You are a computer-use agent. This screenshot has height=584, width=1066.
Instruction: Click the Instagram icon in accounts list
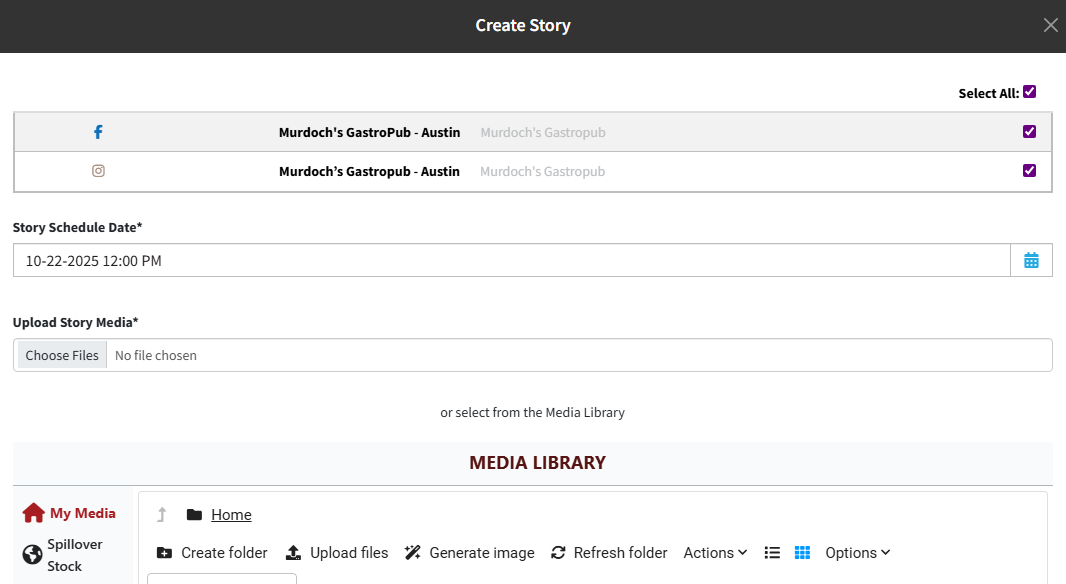point(98,171)
